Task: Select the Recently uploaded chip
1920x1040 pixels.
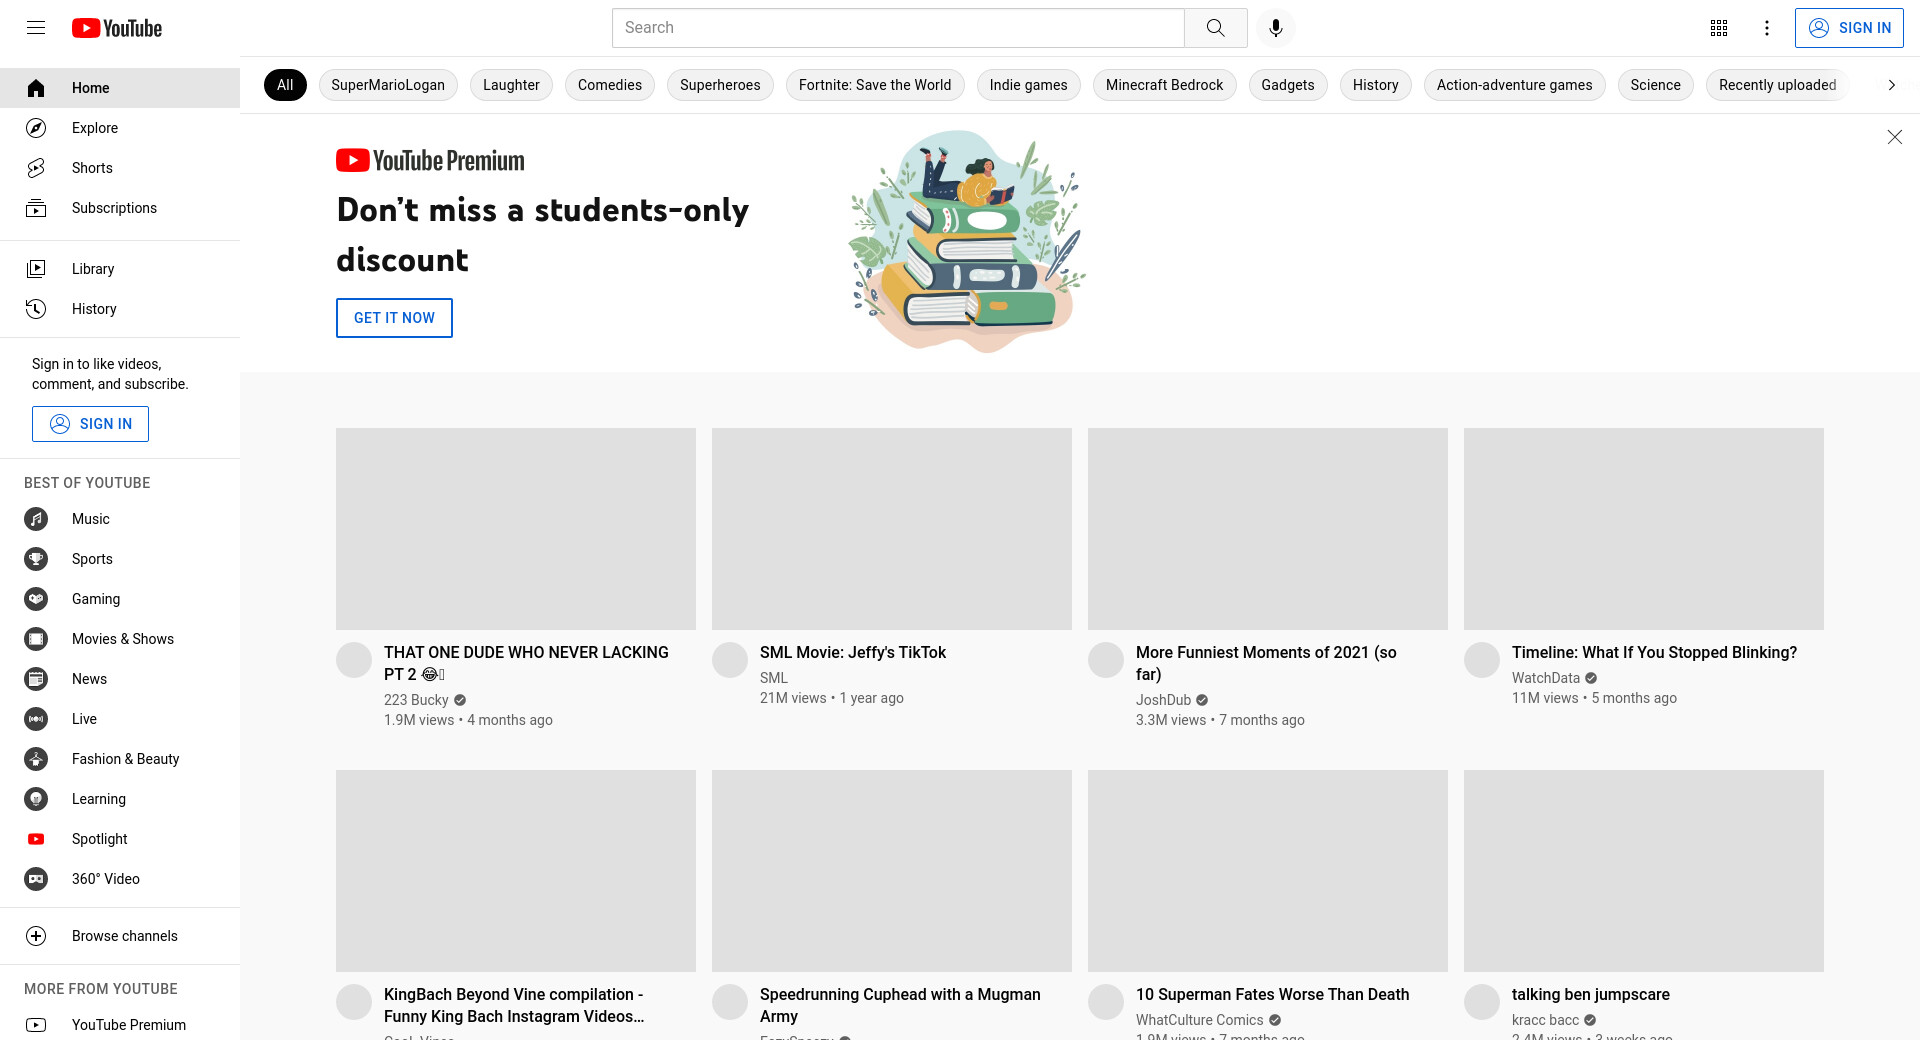Action: click(x=1778, y=85)
